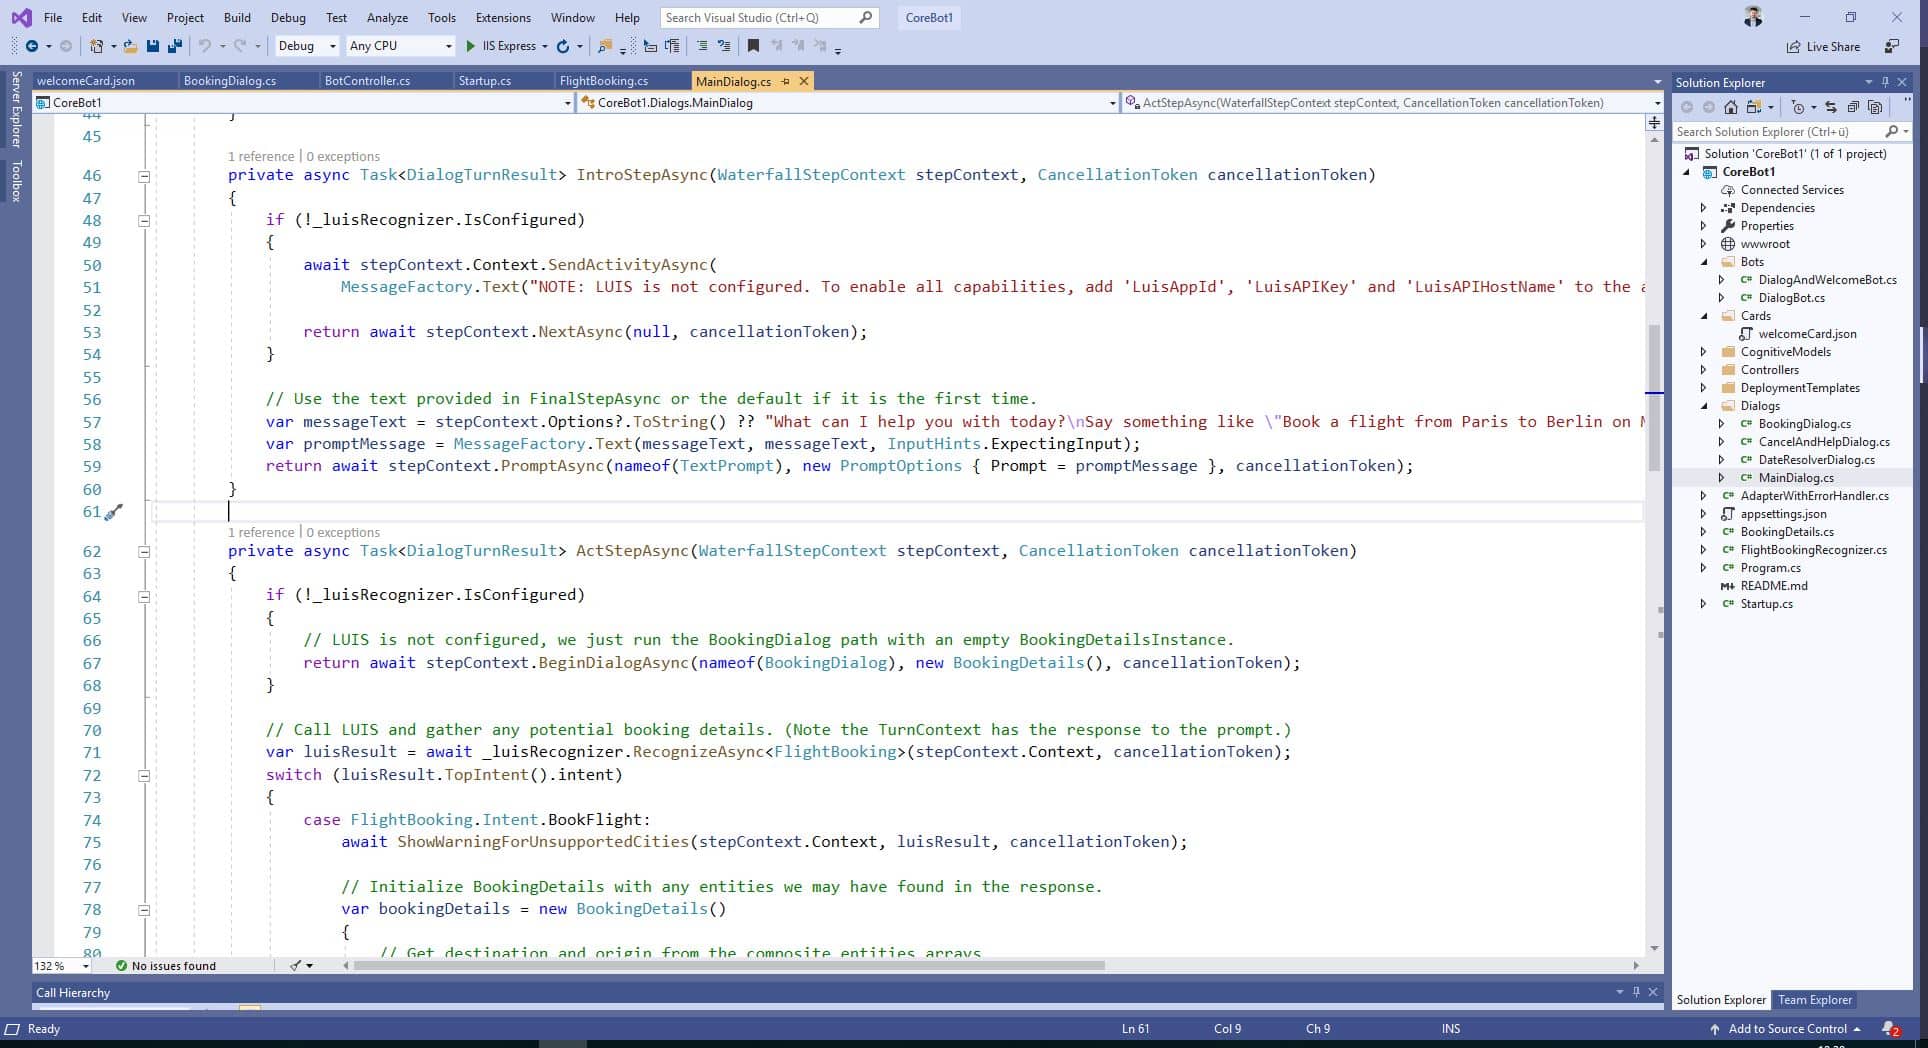The image size is (1928, 1048).
Task: Click Show All Files icon in Solution Explorer
Action: point(1875,107)
